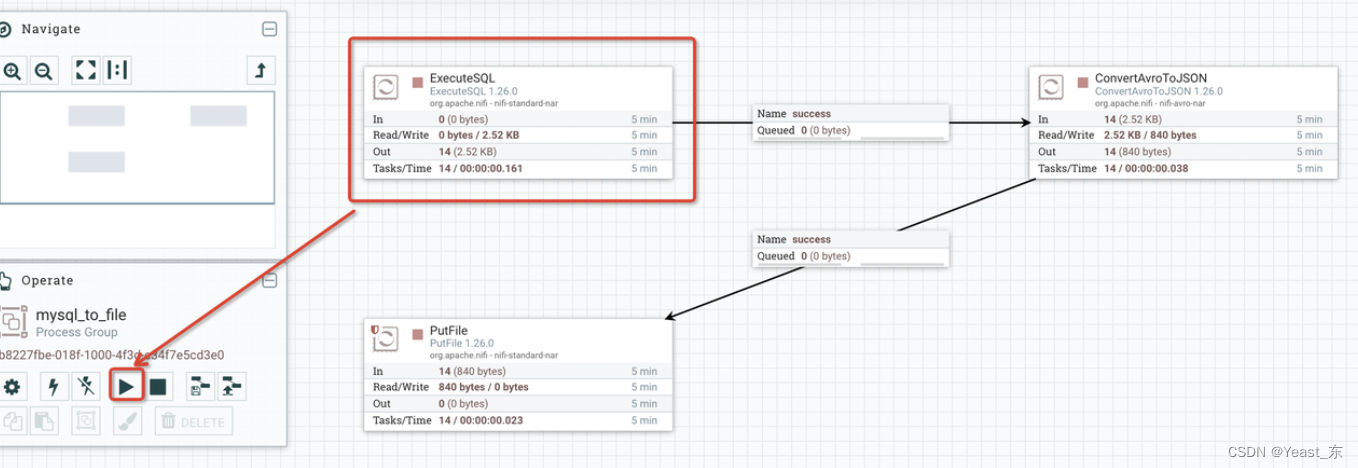
Task: Click the birdseye overview minimap
Action: pyautogui.click(x=137, y=147)
